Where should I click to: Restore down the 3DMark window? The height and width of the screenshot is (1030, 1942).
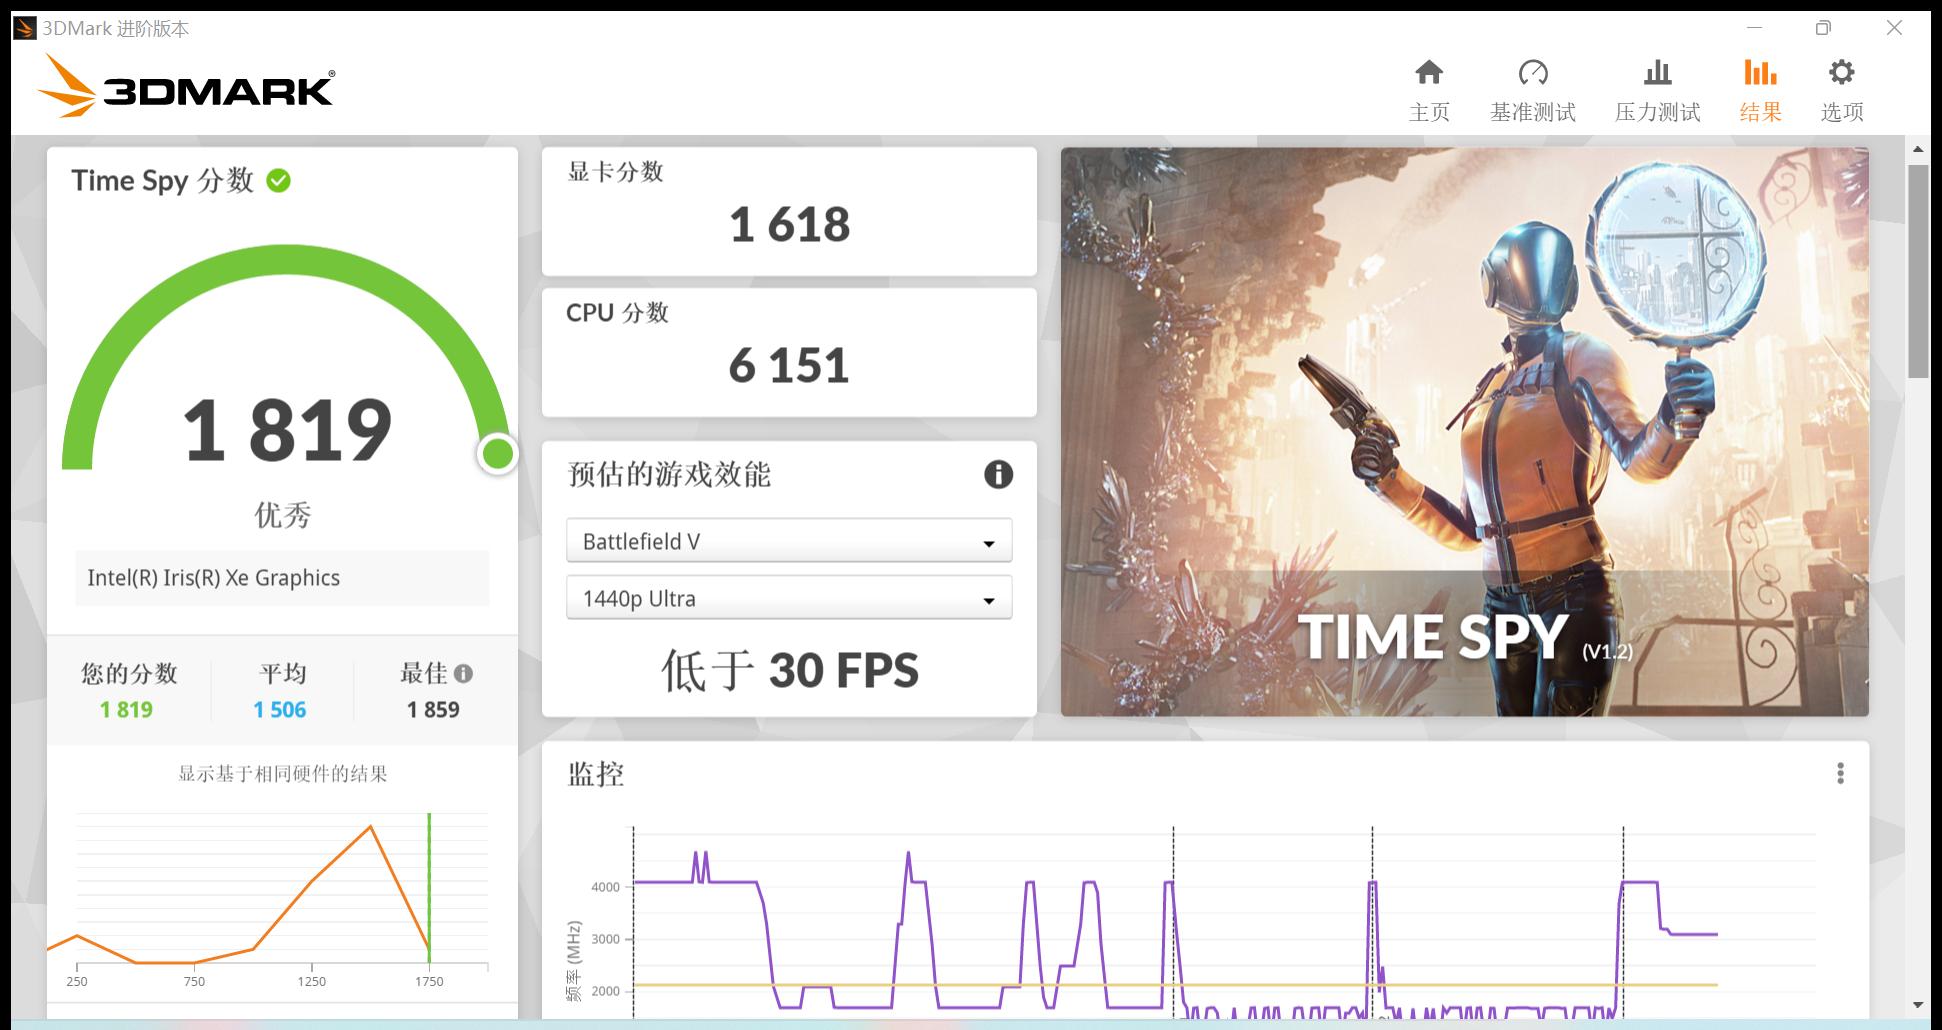tap(1823, 28)
